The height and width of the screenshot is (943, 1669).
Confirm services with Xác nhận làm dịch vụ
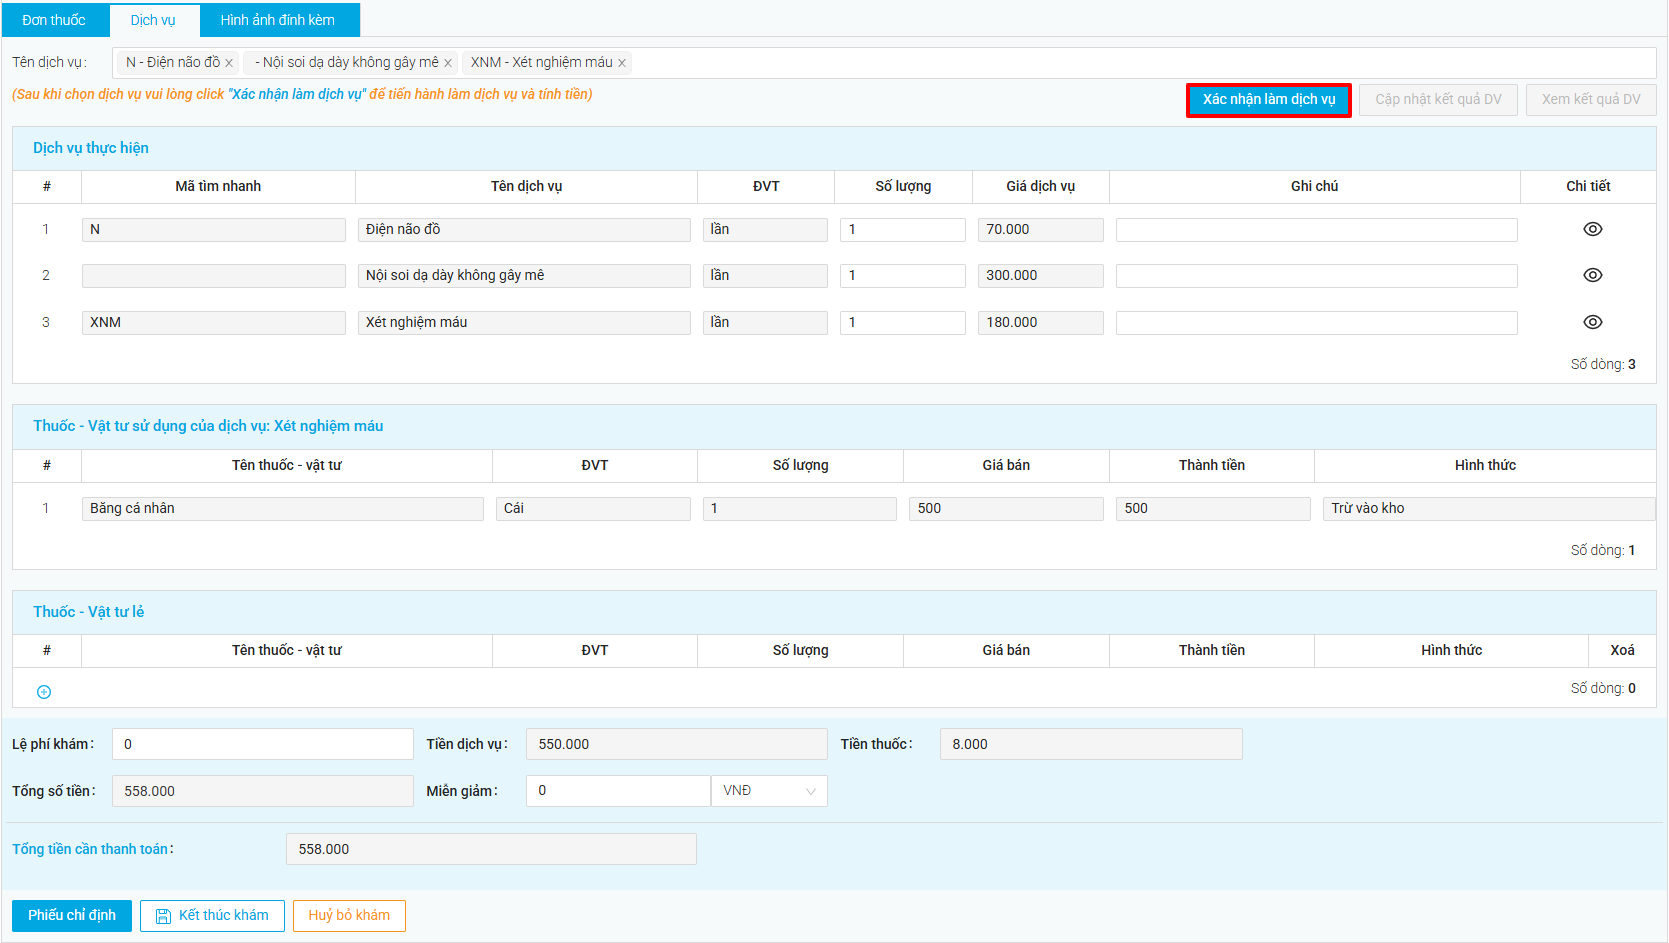(1269, 100)
